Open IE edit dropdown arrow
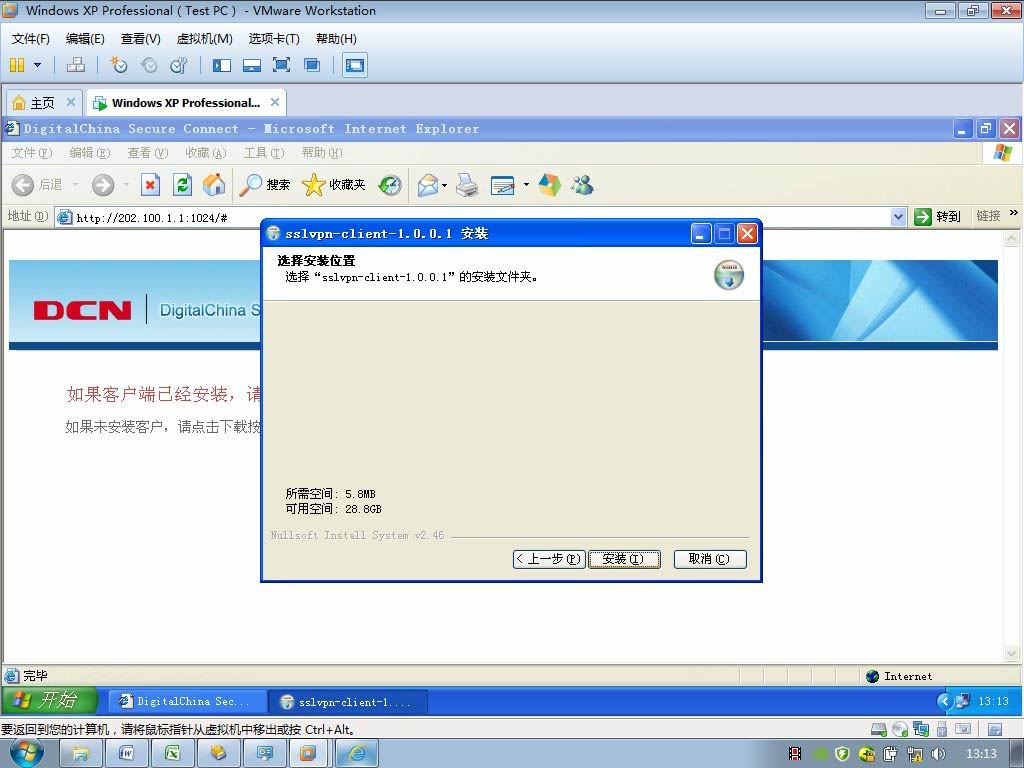 tap(526, 185)
